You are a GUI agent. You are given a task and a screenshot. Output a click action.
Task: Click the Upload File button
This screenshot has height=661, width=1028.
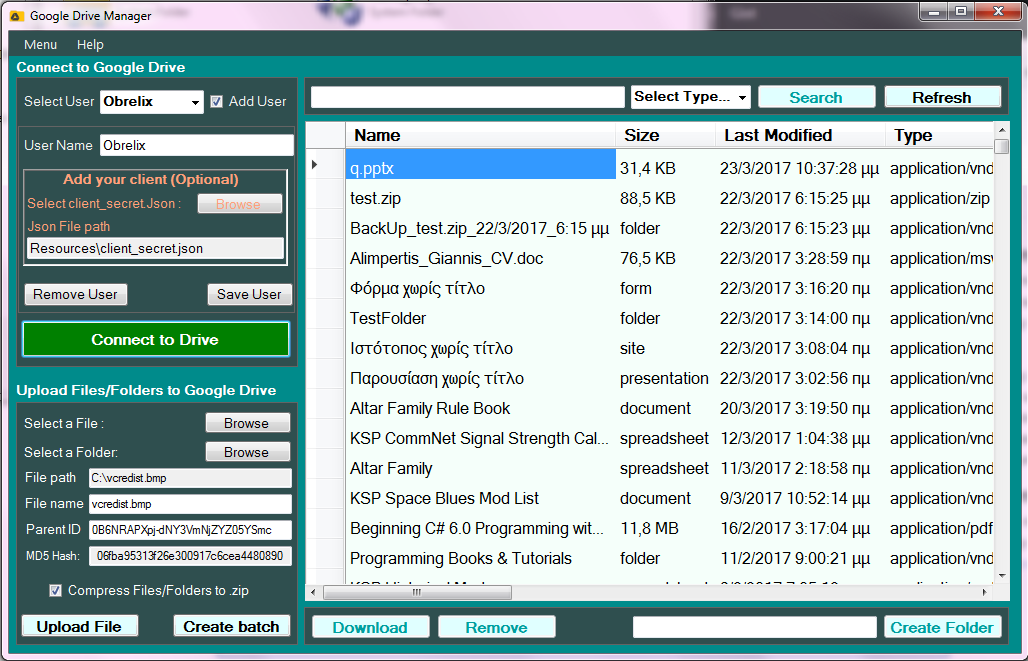[79, 626]
